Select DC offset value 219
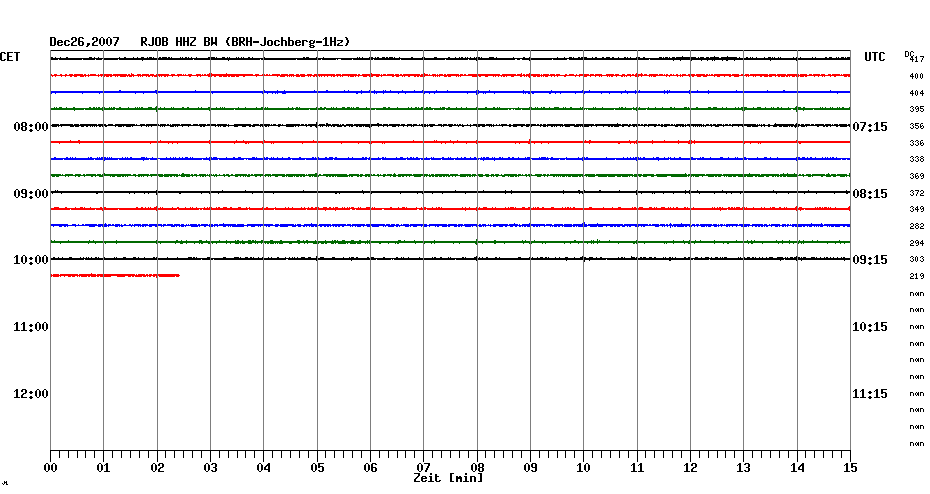The height and width of the screenshot is (494, 930). click(917, 276)
